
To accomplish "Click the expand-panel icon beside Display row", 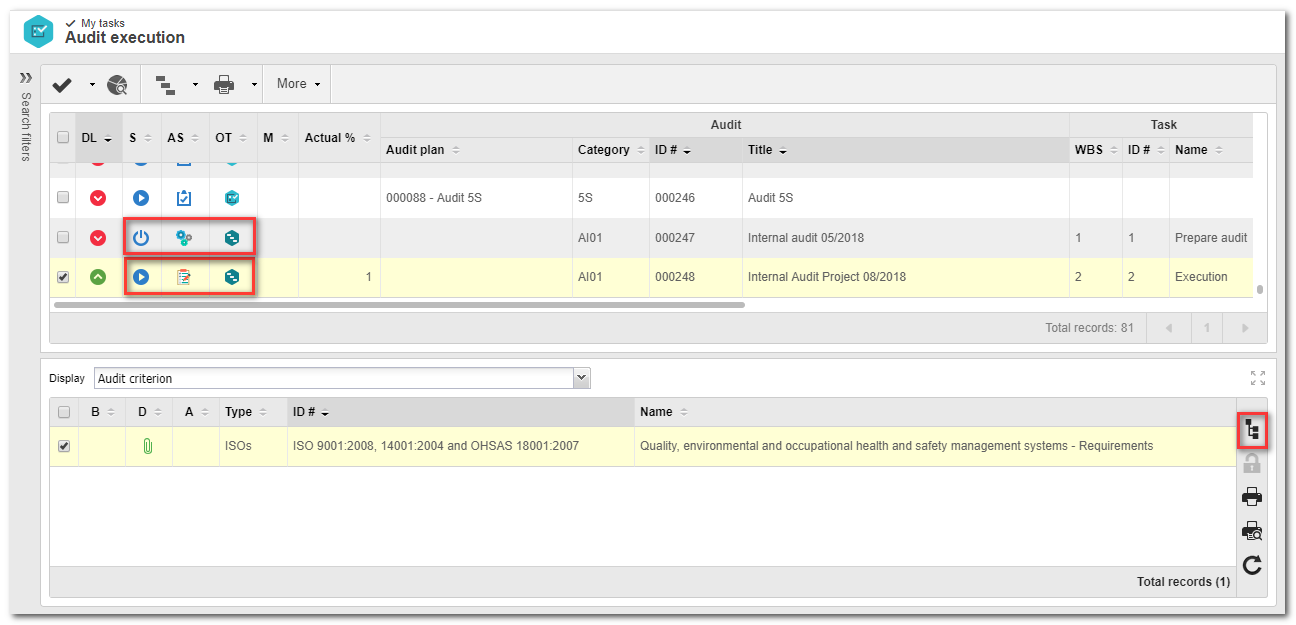I will 1258,378.
